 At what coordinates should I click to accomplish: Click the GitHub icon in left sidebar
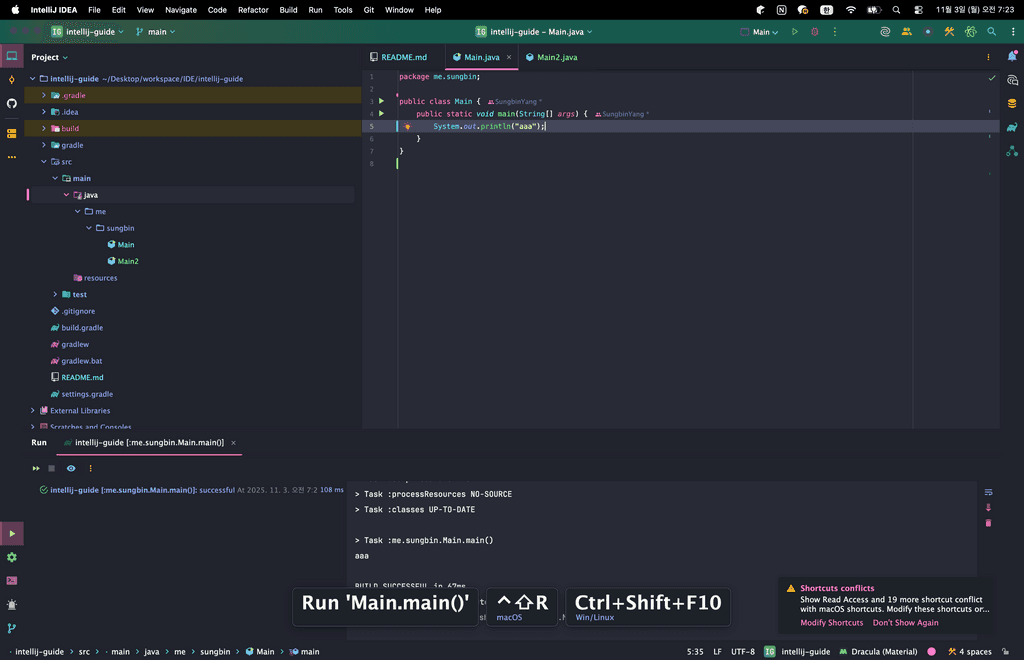pos(12,103)
